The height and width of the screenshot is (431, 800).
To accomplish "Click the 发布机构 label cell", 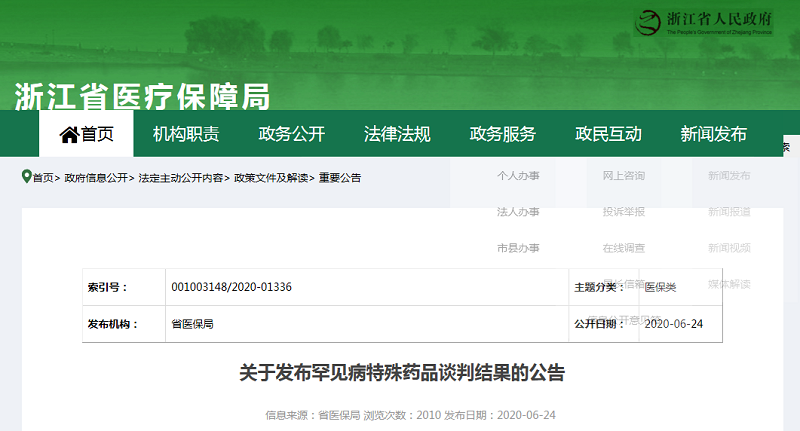I will coord(124,324).
